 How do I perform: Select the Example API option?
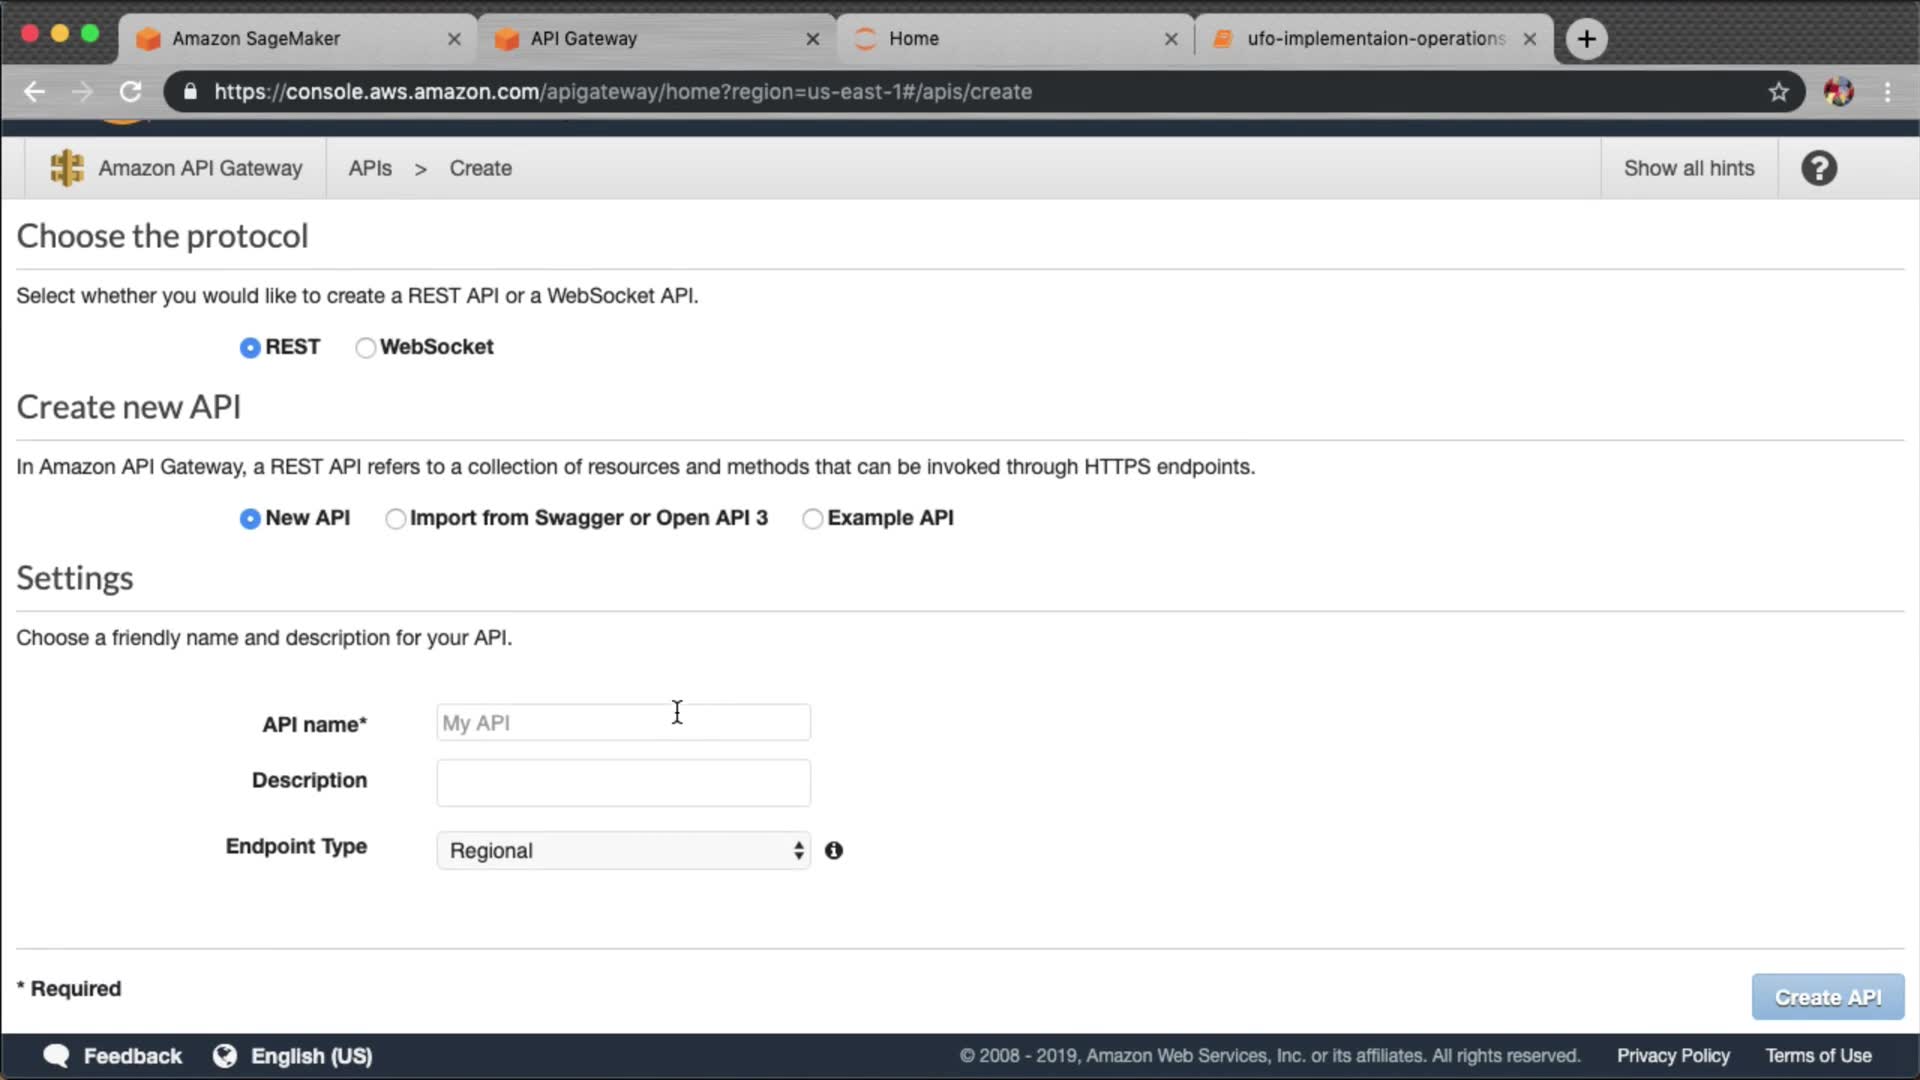(x=813, y=518)
